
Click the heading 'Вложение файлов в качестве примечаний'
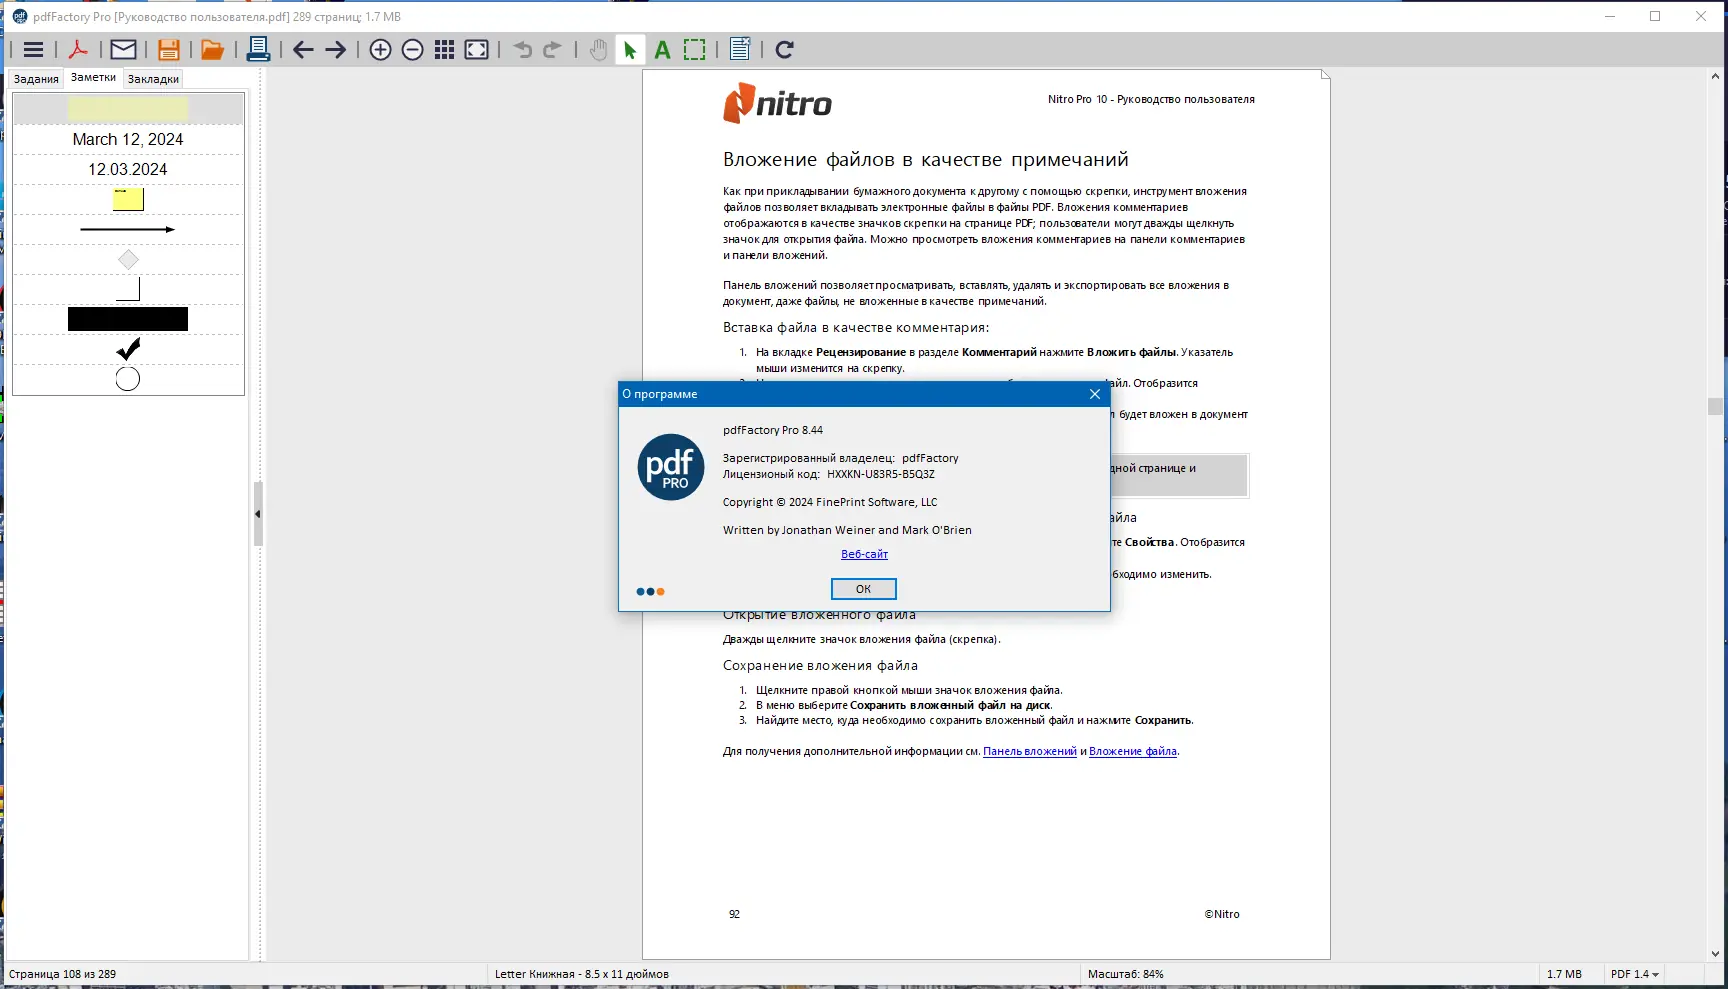coord(926,160)
